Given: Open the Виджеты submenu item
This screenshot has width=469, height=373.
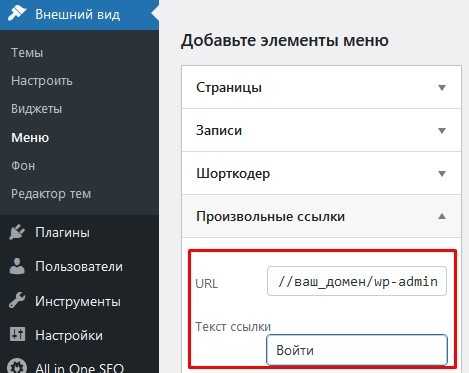Looking at the screenshot, I should coord(37,109).
